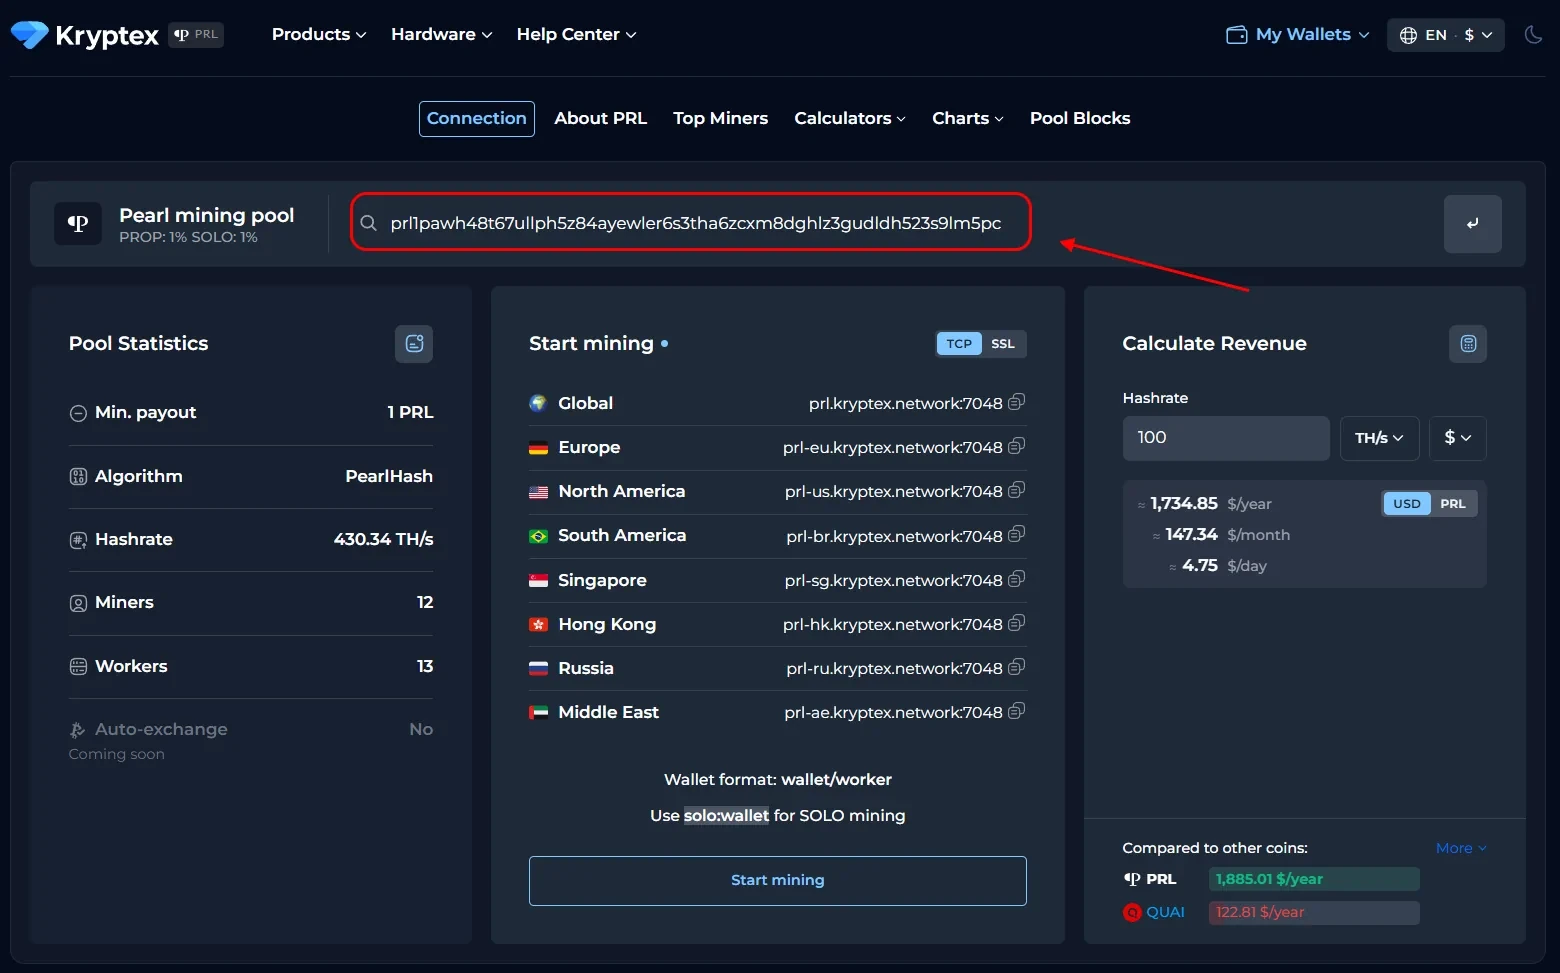Image resolution: width=1560 pixels, height=973 pixels.
Task: Click the My Wallets wallet icon
Action: (1237, 35)
